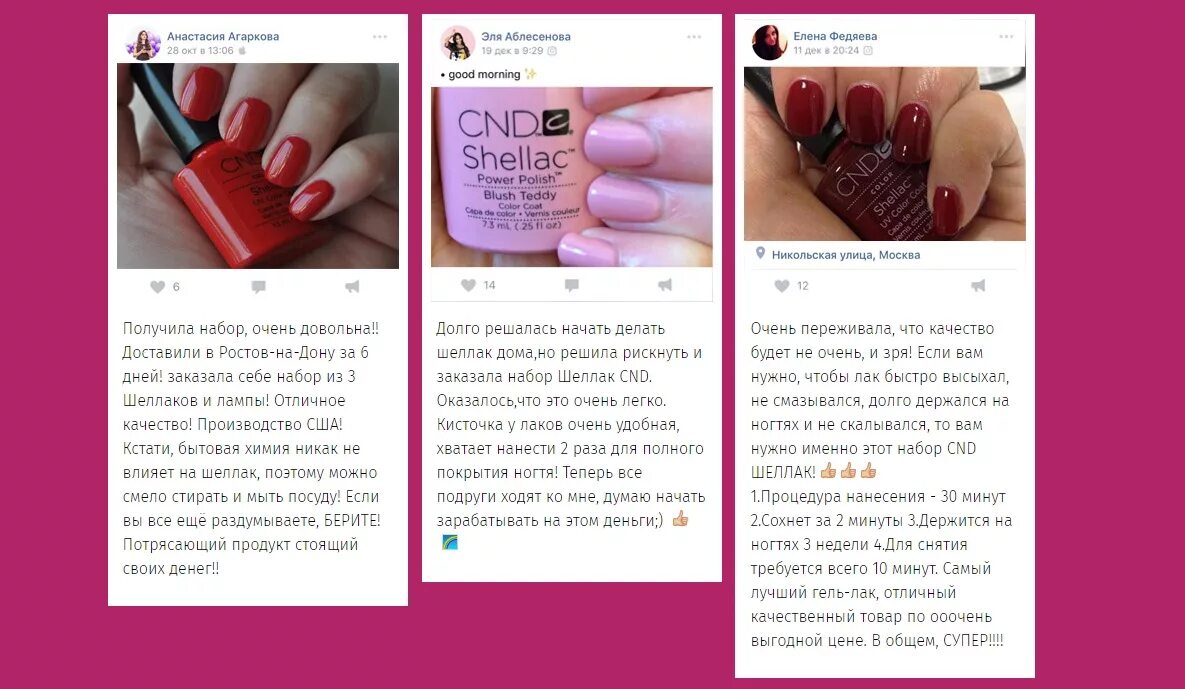Share Елена Федяева's post via megaphone icon
The width and height of the screenshot is (1185, 689).
[x=978, y=286]
